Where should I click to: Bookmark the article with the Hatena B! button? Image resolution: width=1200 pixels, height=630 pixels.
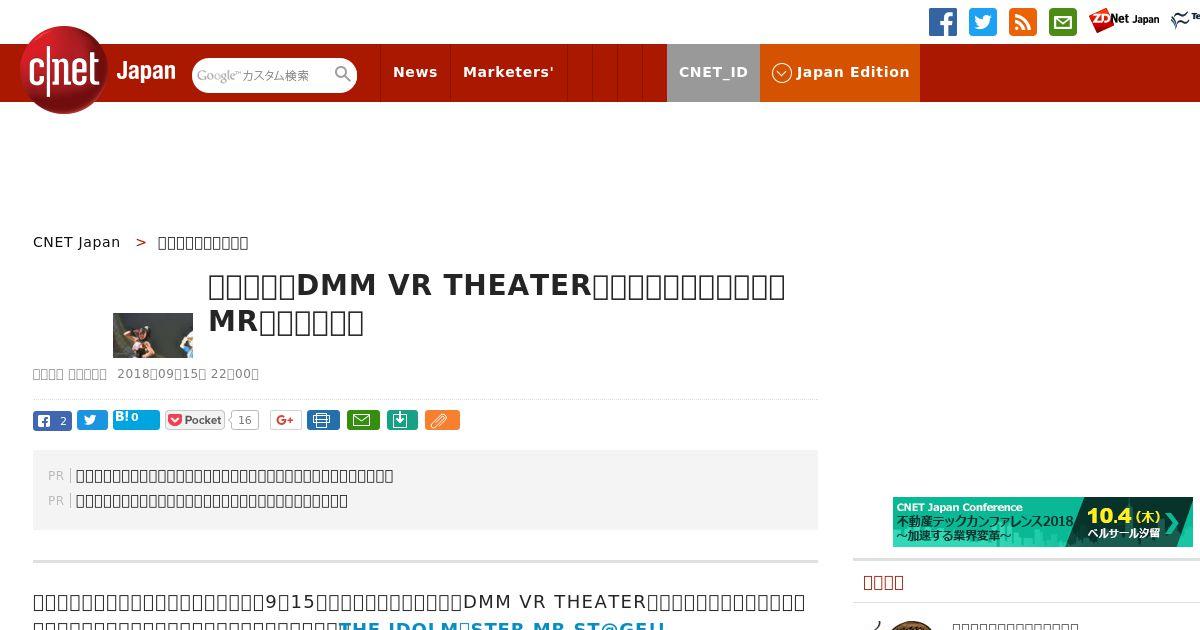136,420
